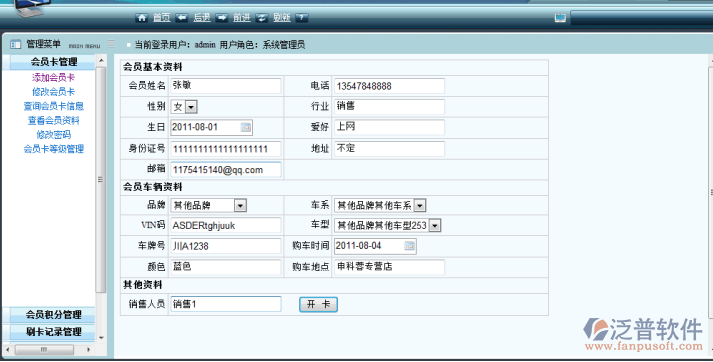Screen dimensions: 713x362
Task: Expand the 会员积分管理 menu section
Action: click(54, 315)
